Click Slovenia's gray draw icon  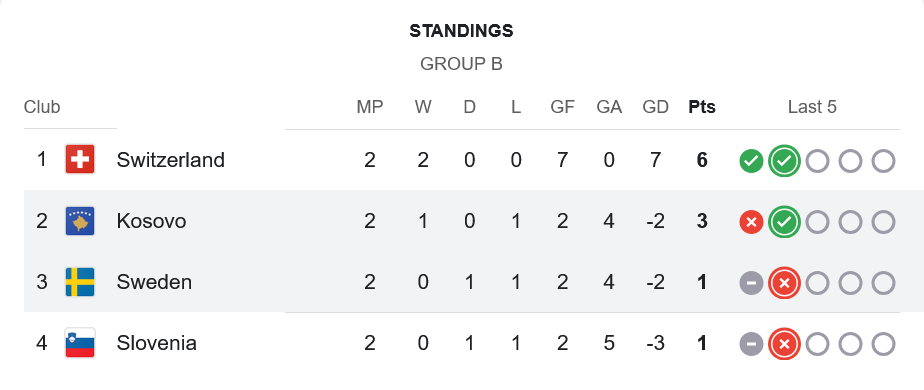click(x=751, y=344)
